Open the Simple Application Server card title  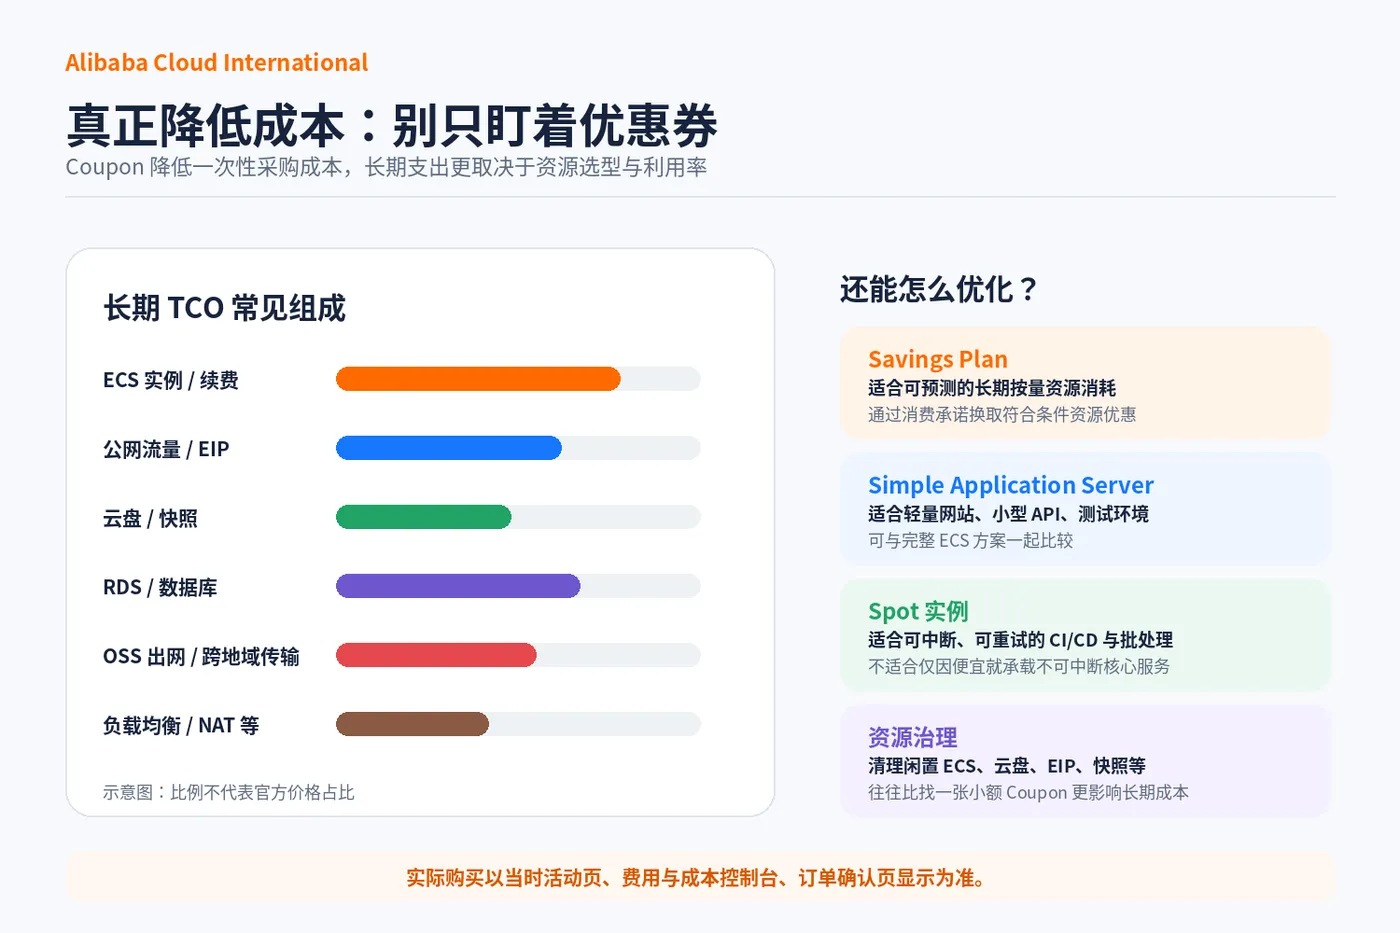[1011, 485]
